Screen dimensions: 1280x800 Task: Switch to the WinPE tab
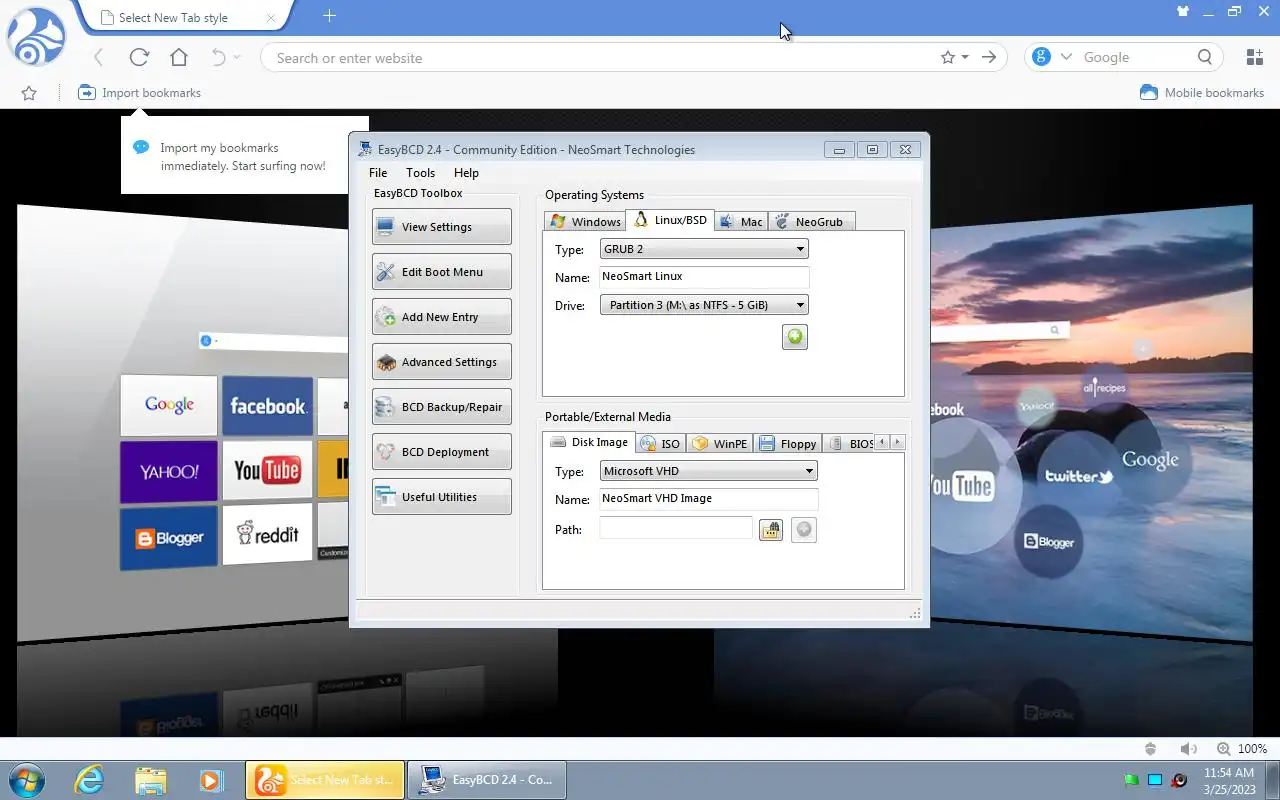coord(719,443)
